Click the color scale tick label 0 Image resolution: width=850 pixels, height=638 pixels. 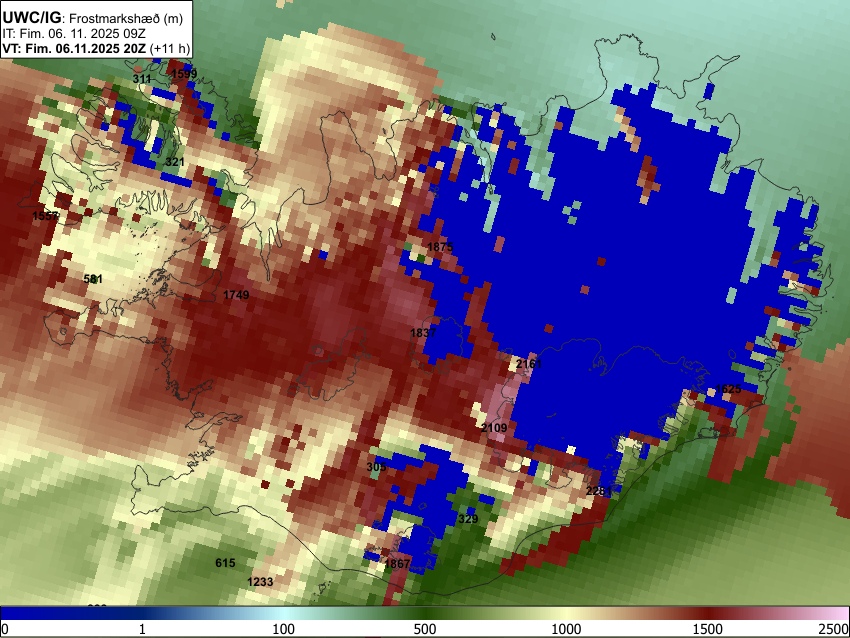pyautogui.click(x=5, y=629)
